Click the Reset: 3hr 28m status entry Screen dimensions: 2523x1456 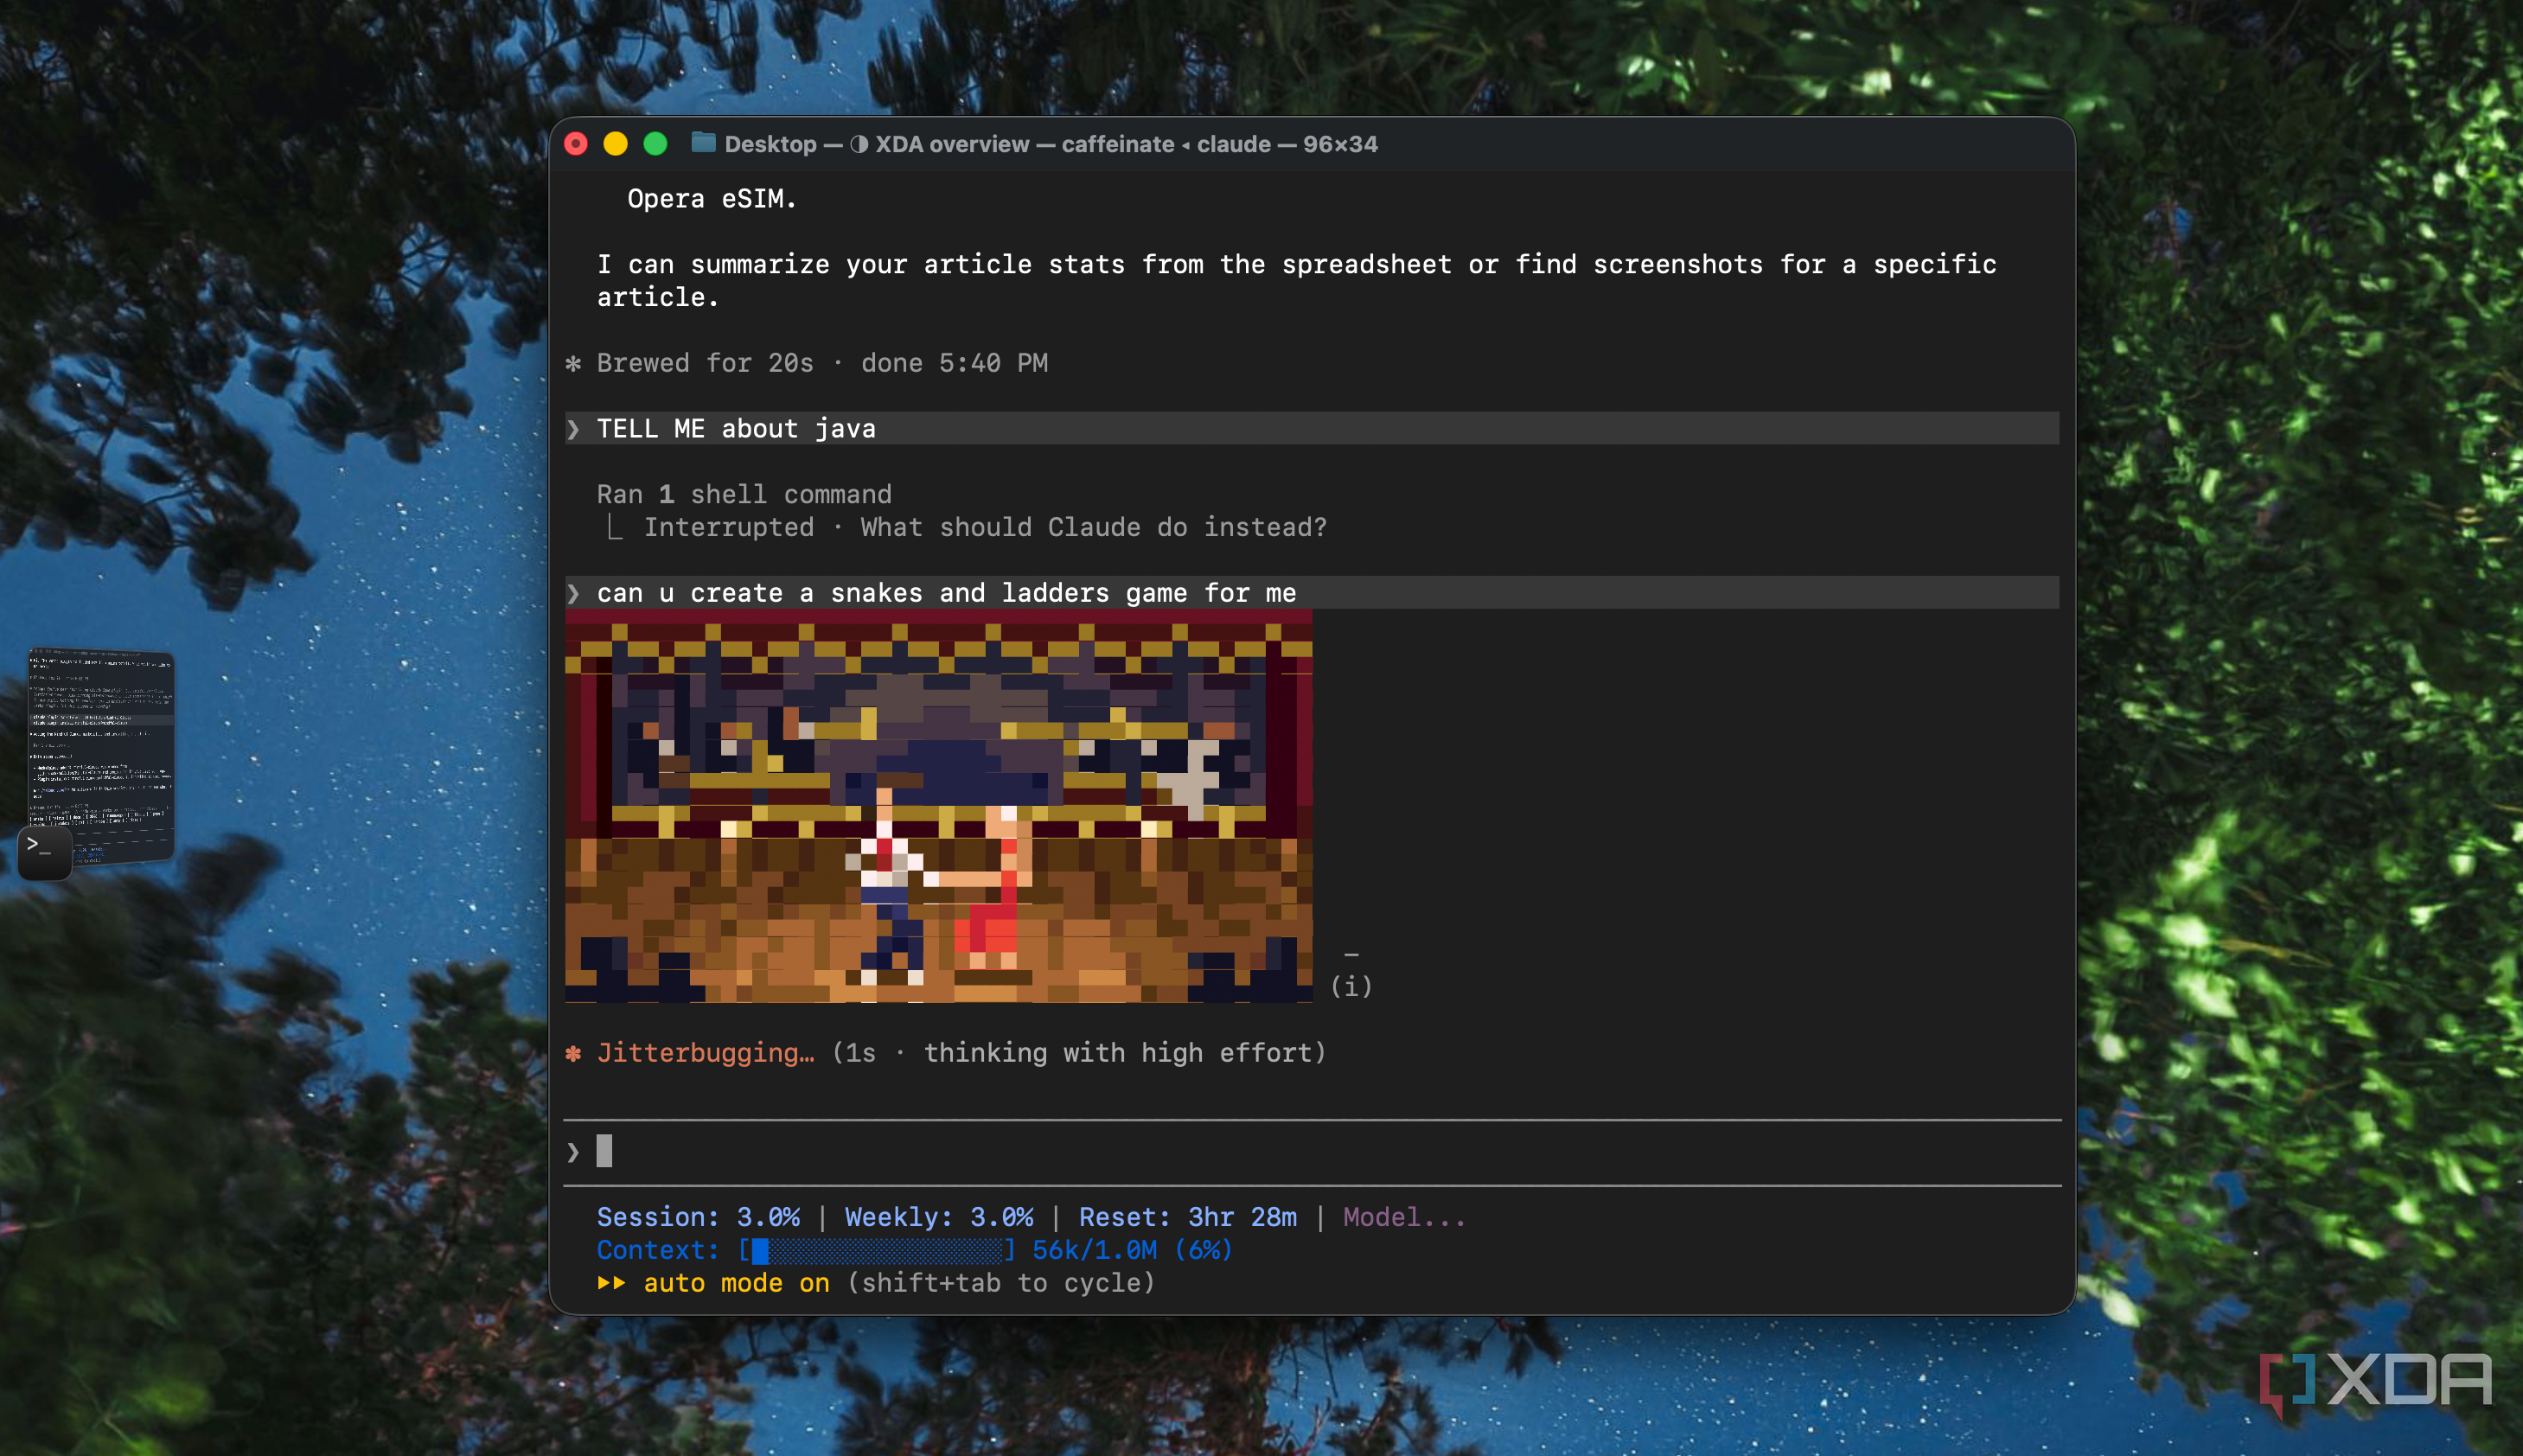click(x=1188, y=1217)
